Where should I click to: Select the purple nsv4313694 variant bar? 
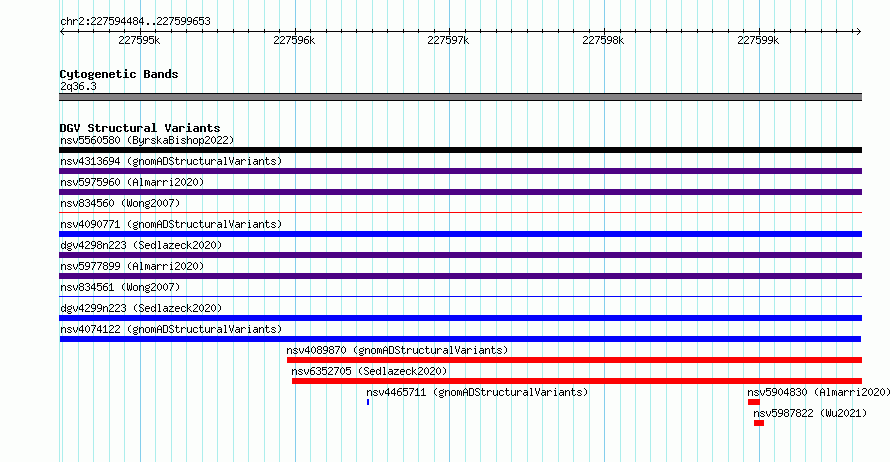[460, 171]
